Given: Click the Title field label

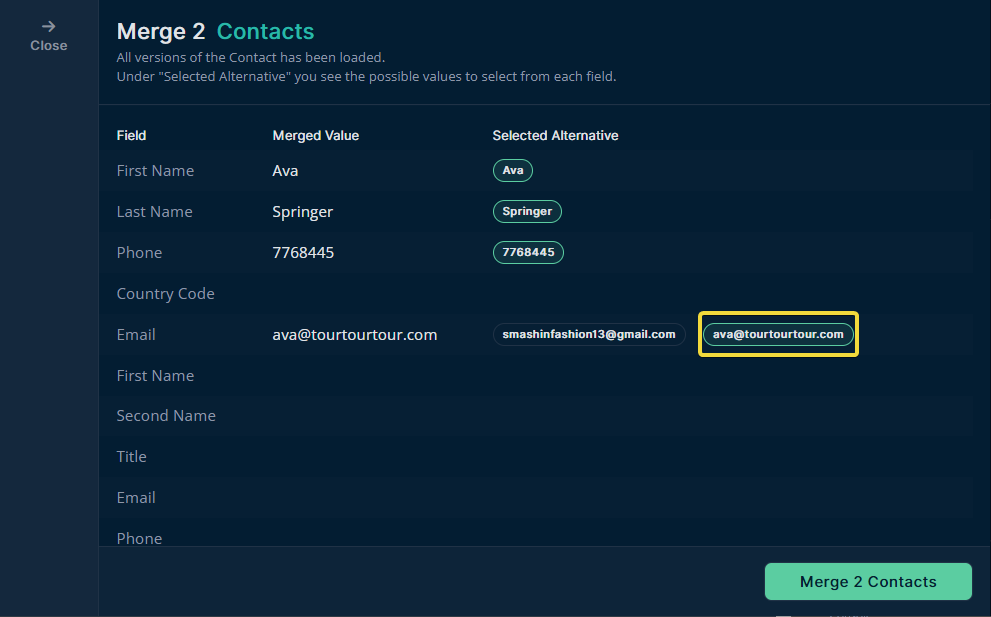Looking at the screenshot, I should pos(131,456).
